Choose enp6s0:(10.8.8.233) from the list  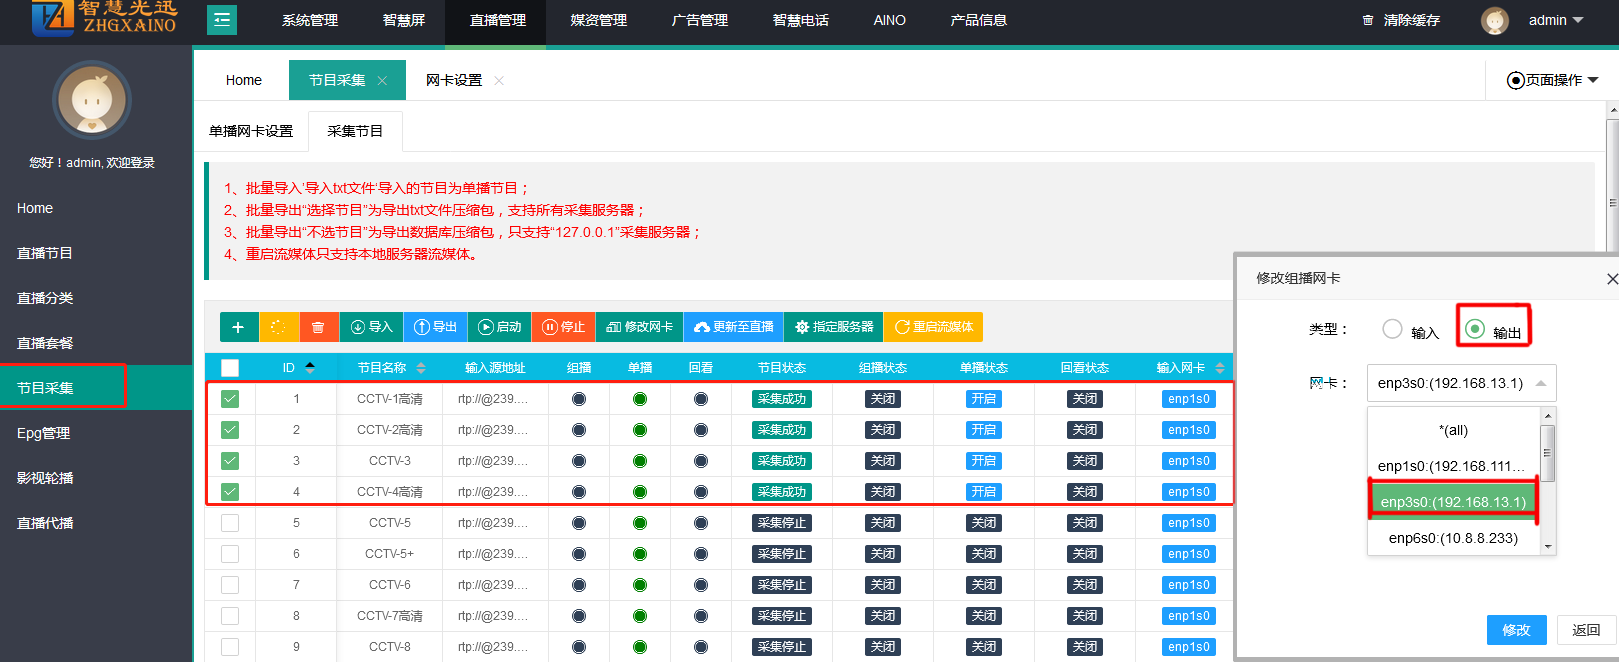[1452, 538]
